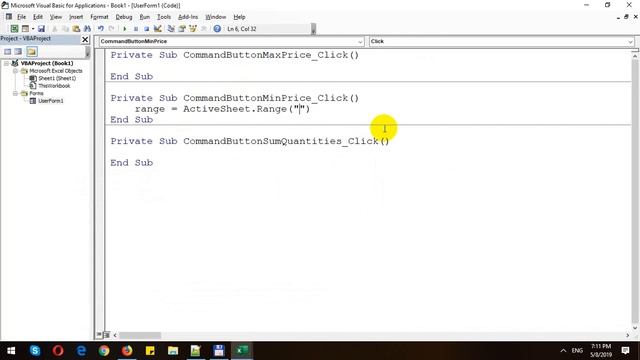Select the Forms folder in tree
The width and height of the screenshot is (640, 360).
(x=36, y=93)
